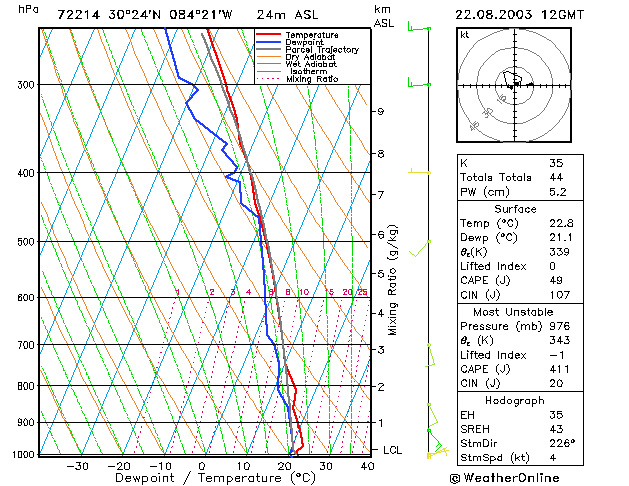The image size is (629, 486).
Task: Select the 'Wet Adiabat' legend label
Action: pos(311,64)
